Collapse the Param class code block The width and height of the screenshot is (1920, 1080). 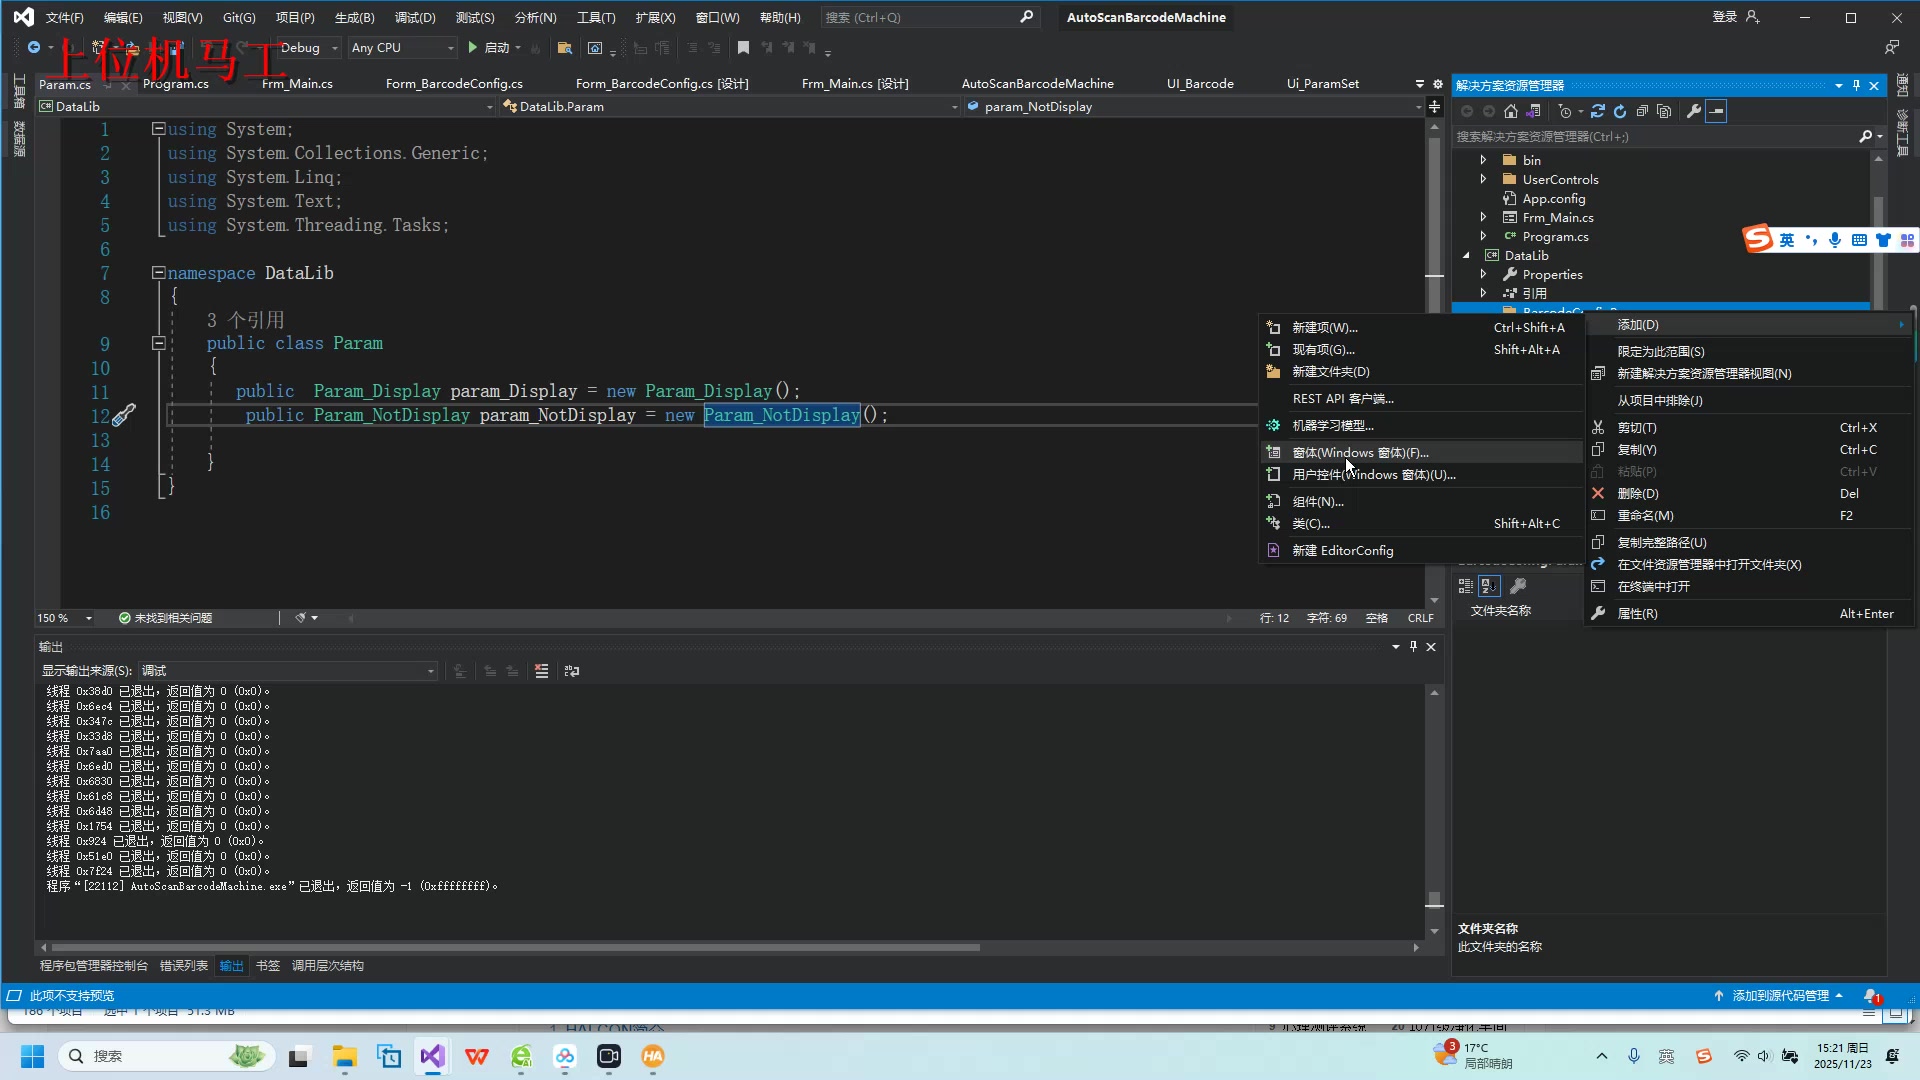(158, 343)
